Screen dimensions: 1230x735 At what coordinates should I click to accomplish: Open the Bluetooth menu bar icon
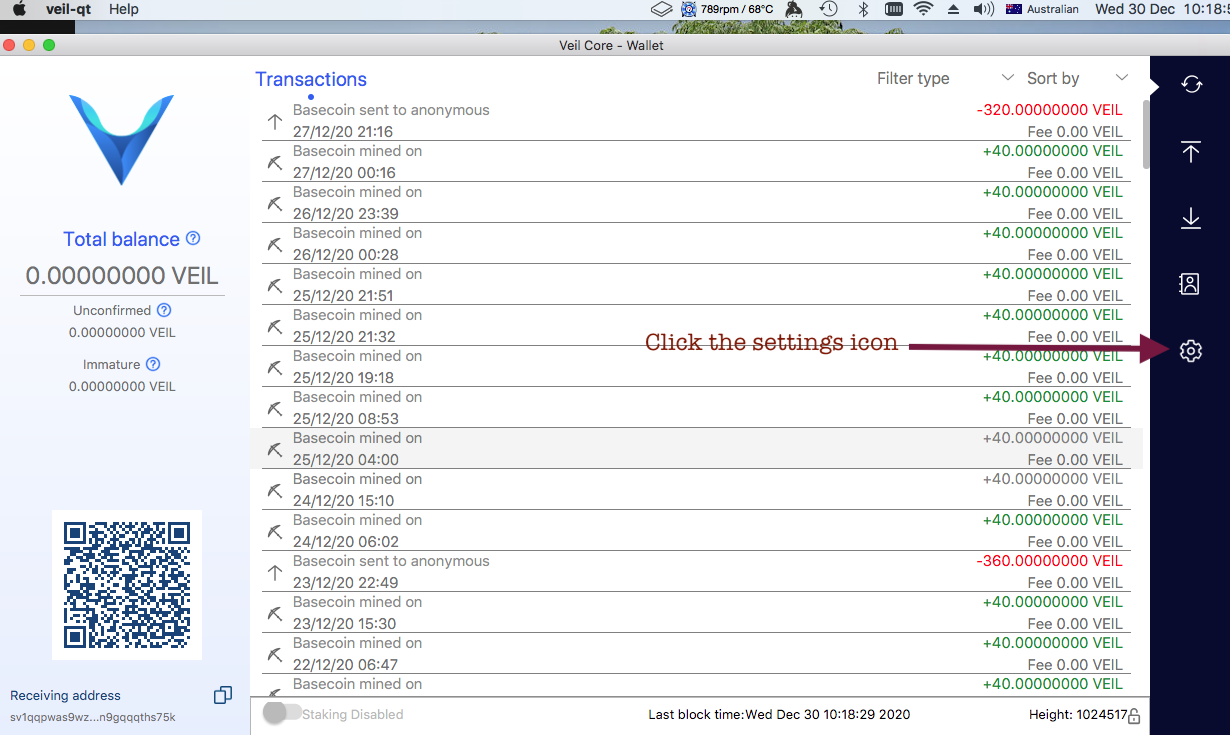click(x=863, y=9)
